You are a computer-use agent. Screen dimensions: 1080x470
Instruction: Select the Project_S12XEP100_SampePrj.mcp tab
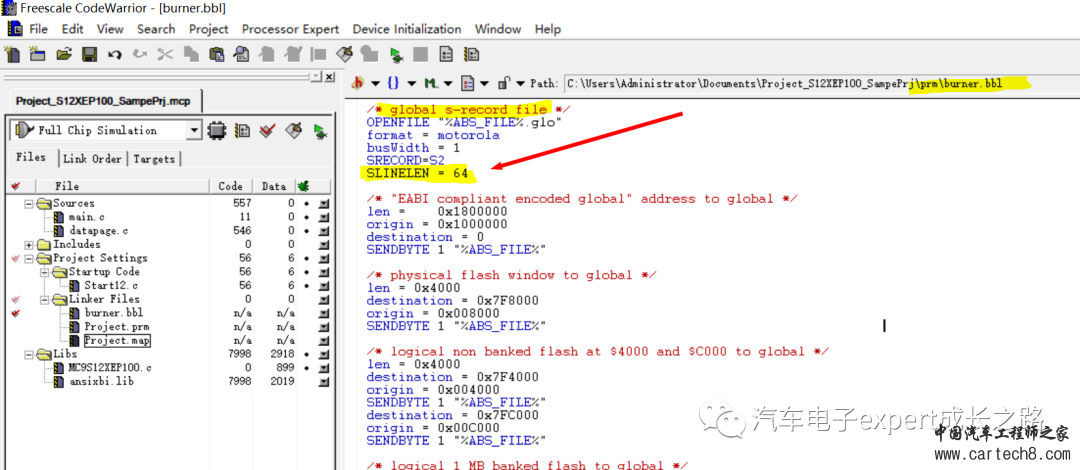coord(103,100)
